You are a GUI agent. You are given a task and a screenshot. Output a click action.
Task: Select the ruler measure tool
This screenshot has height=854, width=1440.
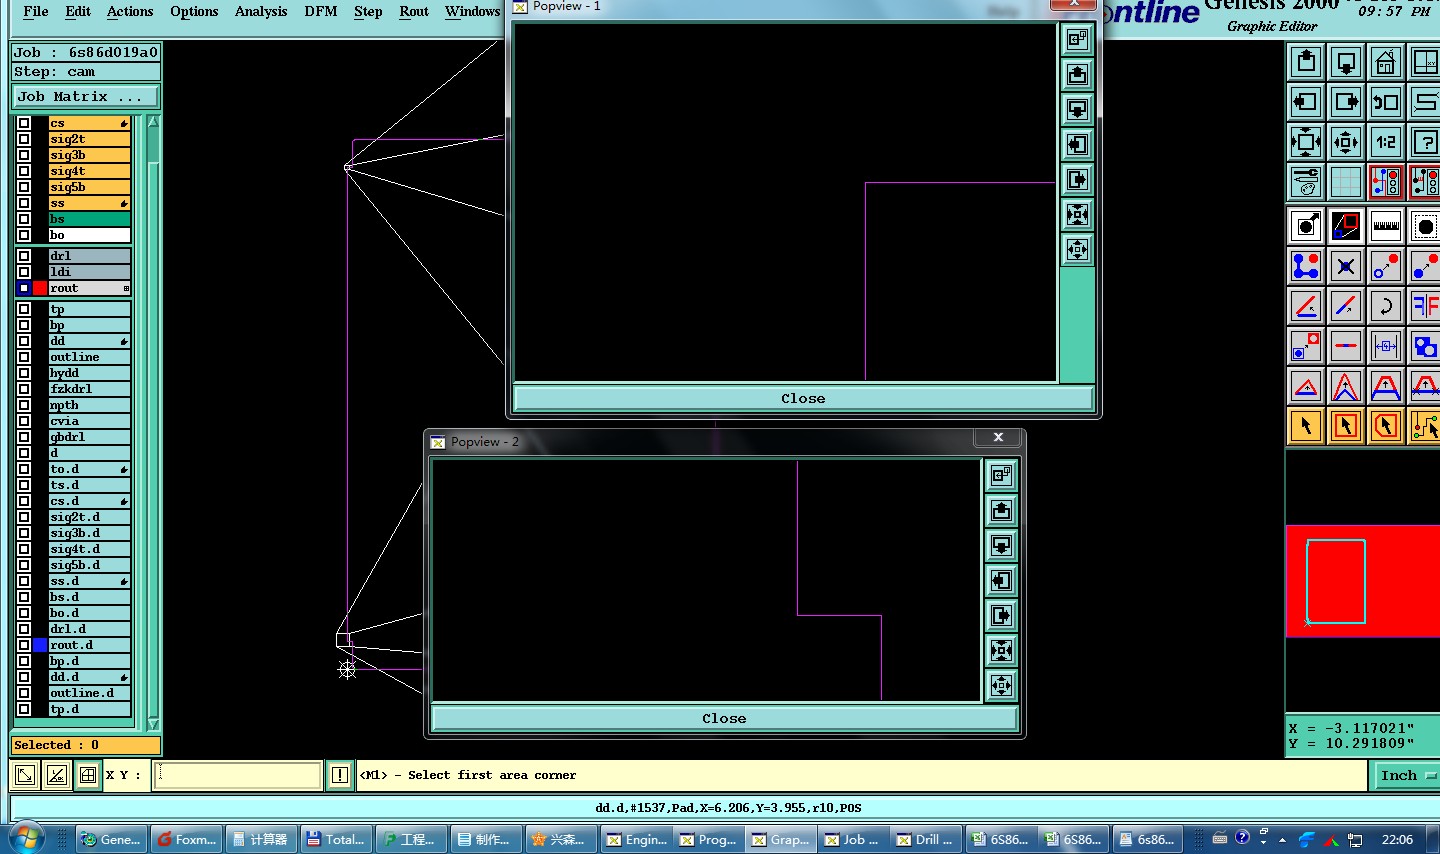pyautogui.click(x=1386, y=226)
